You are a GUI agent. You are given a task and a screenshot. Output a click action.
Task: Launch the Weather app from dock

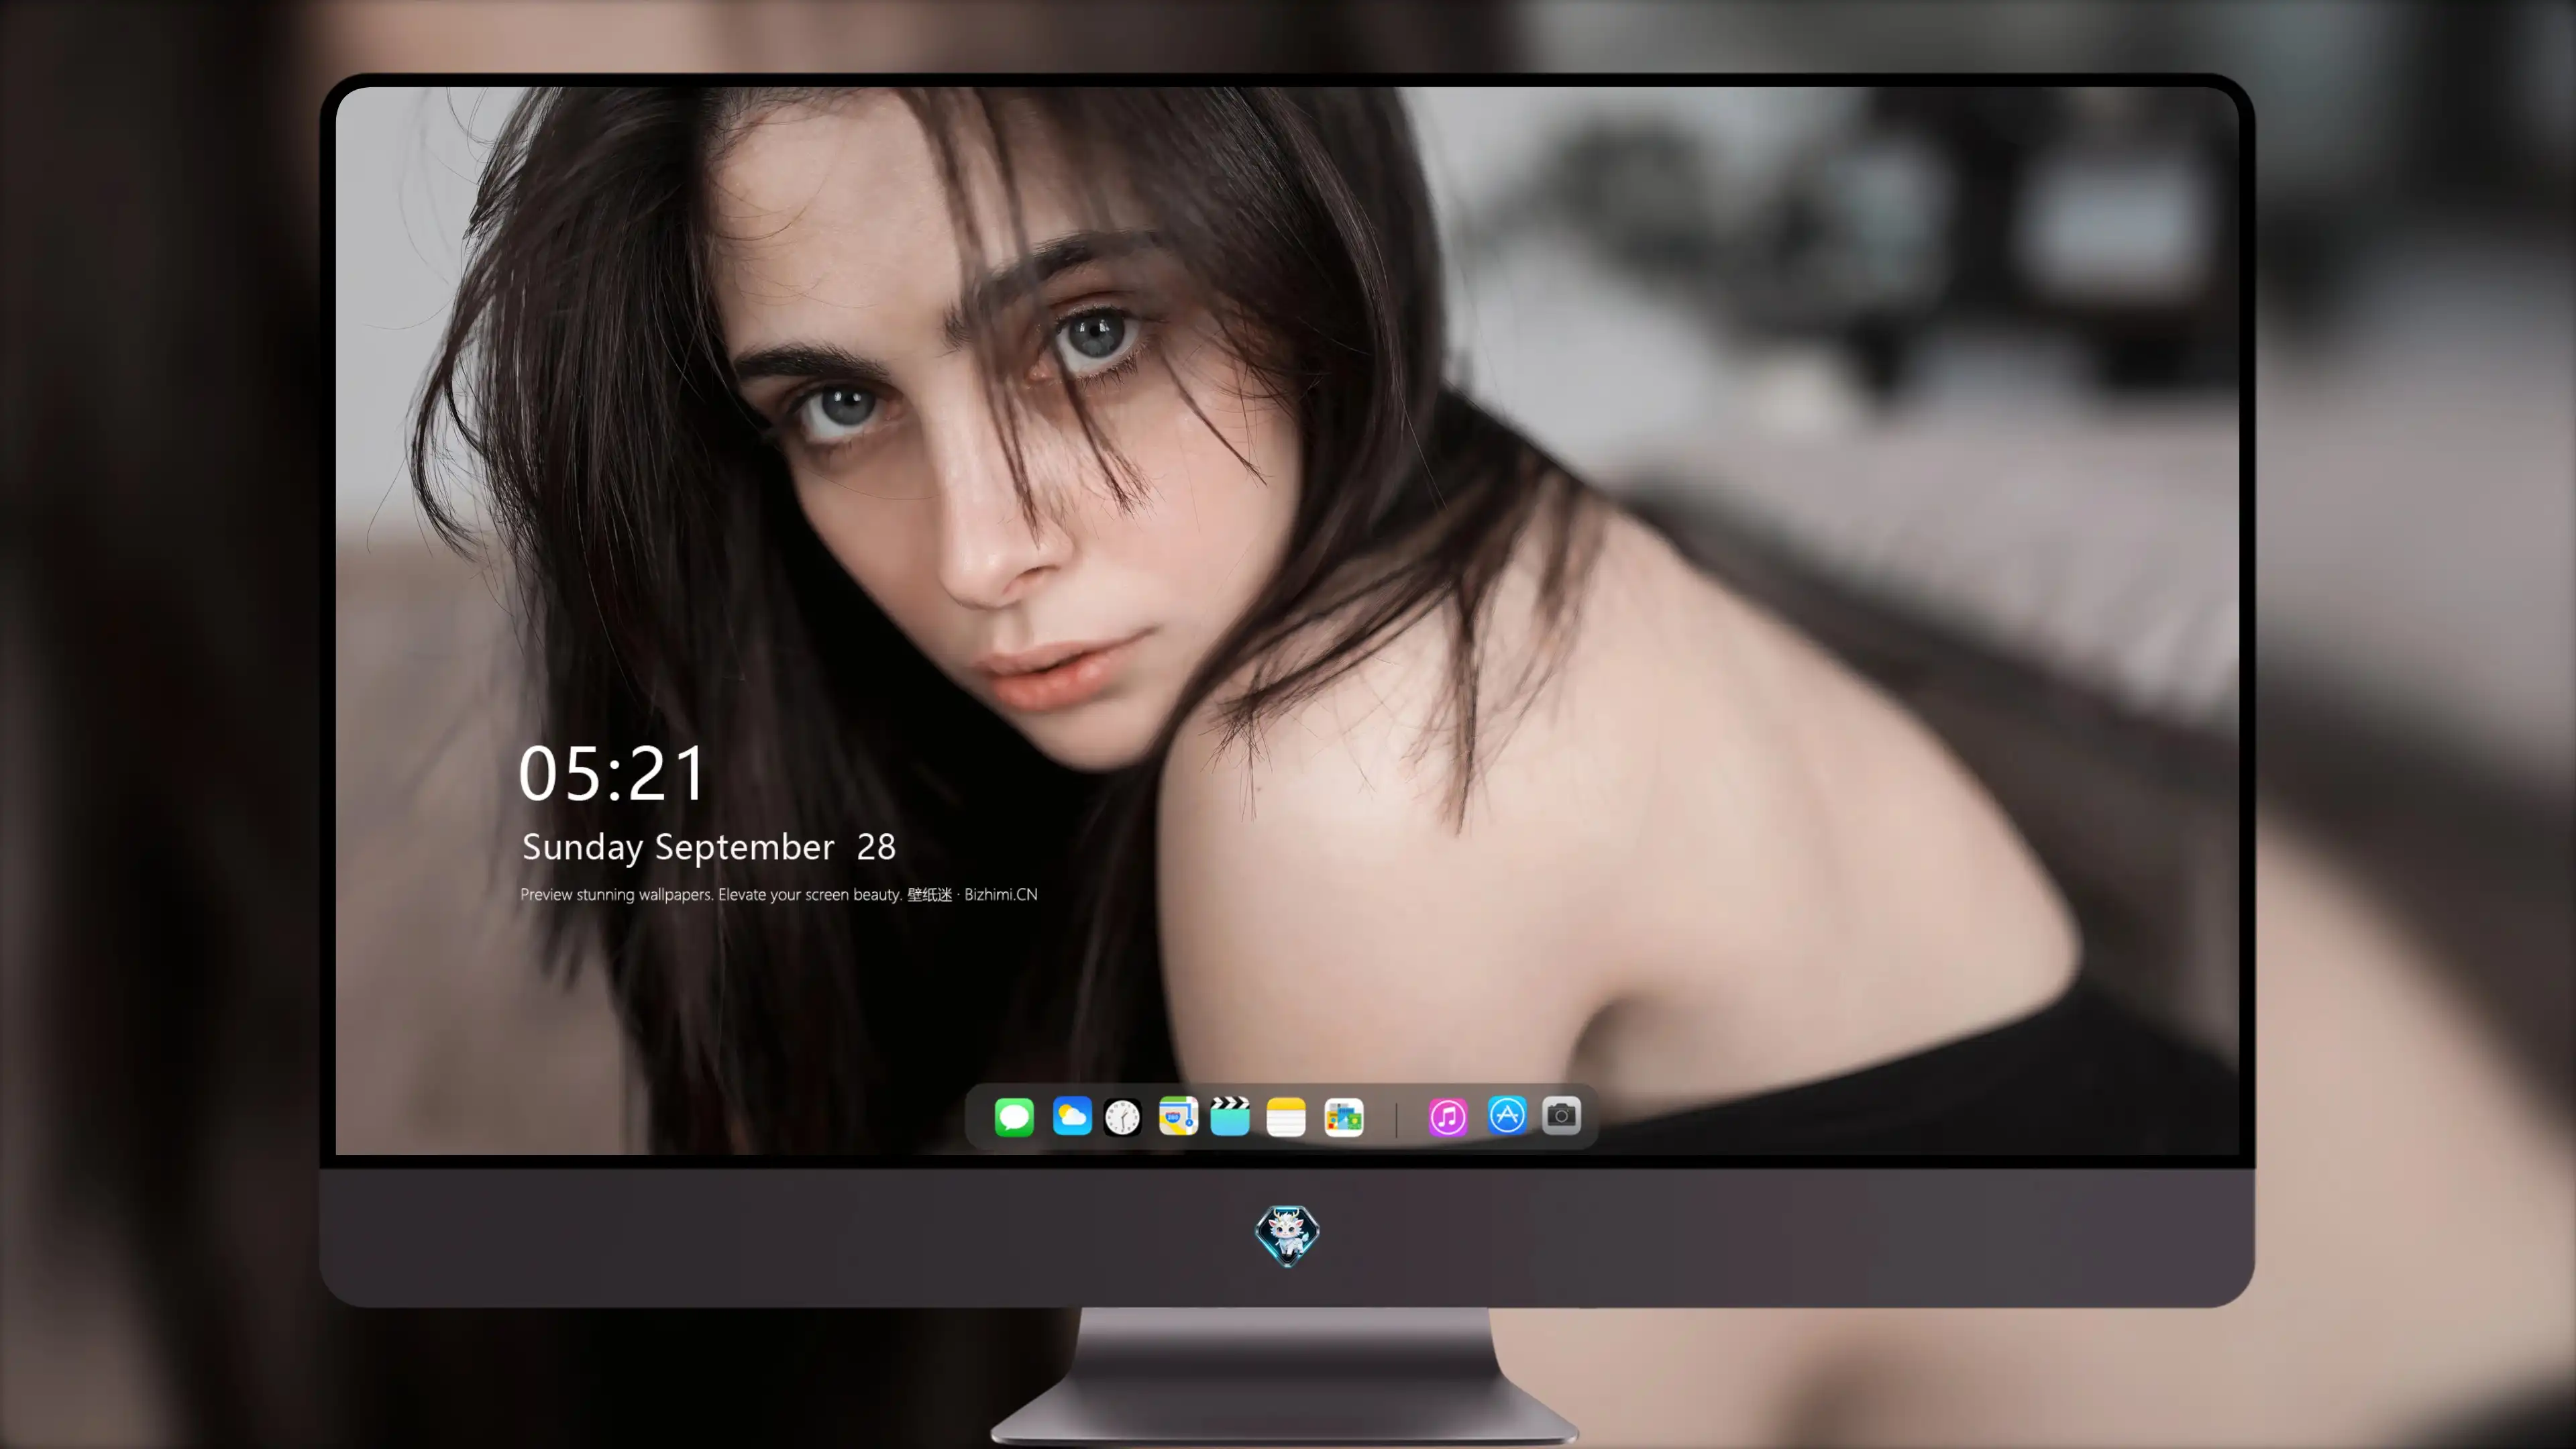pyautogui.click(x=1072, y=1116)
